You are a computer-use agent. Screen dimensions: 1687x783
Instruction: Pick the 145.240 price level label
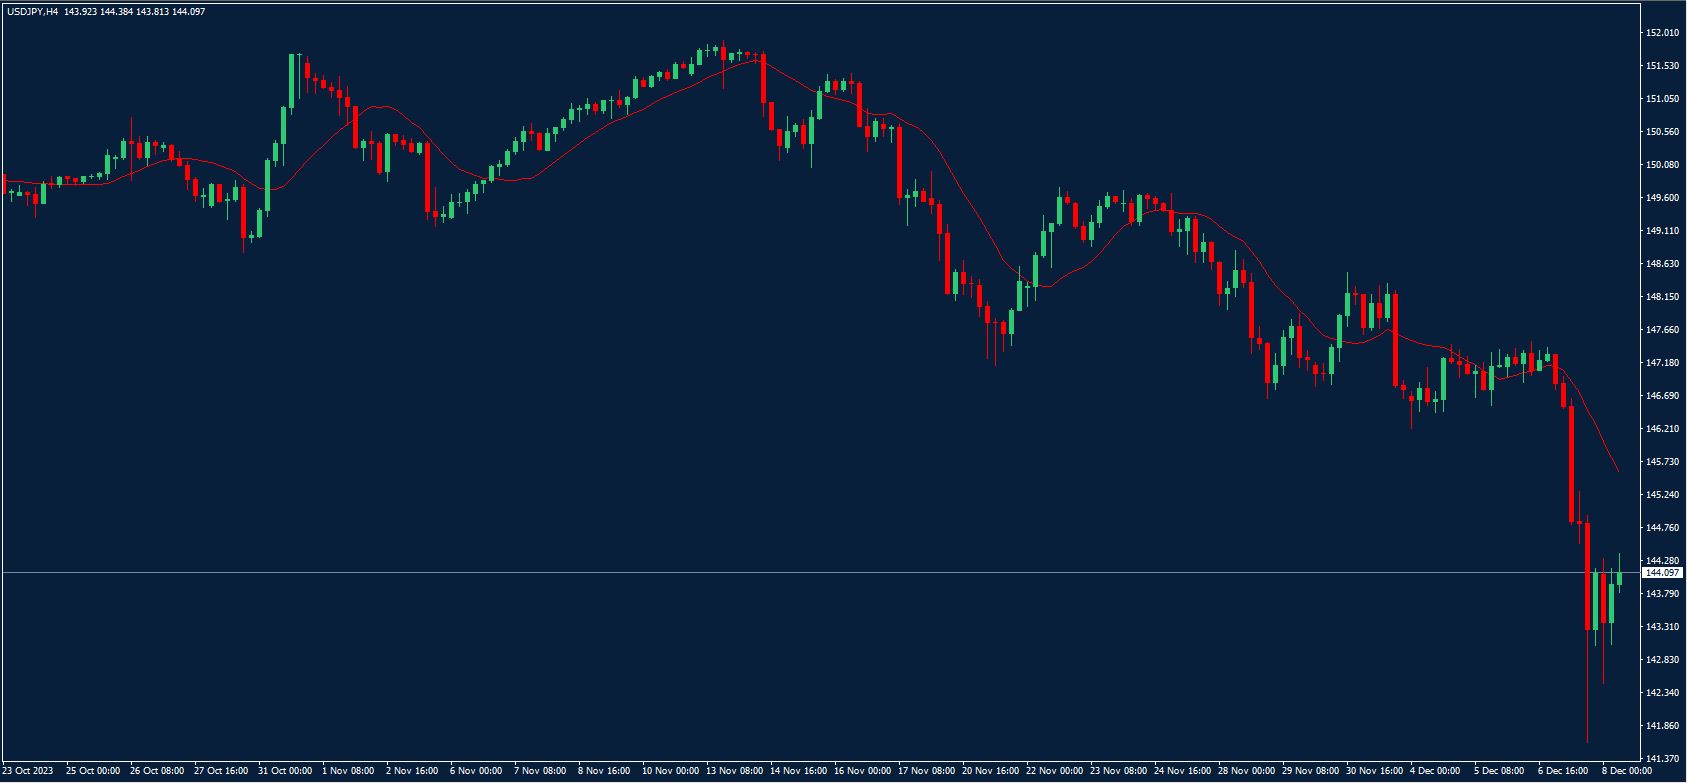coord(1663,495)
